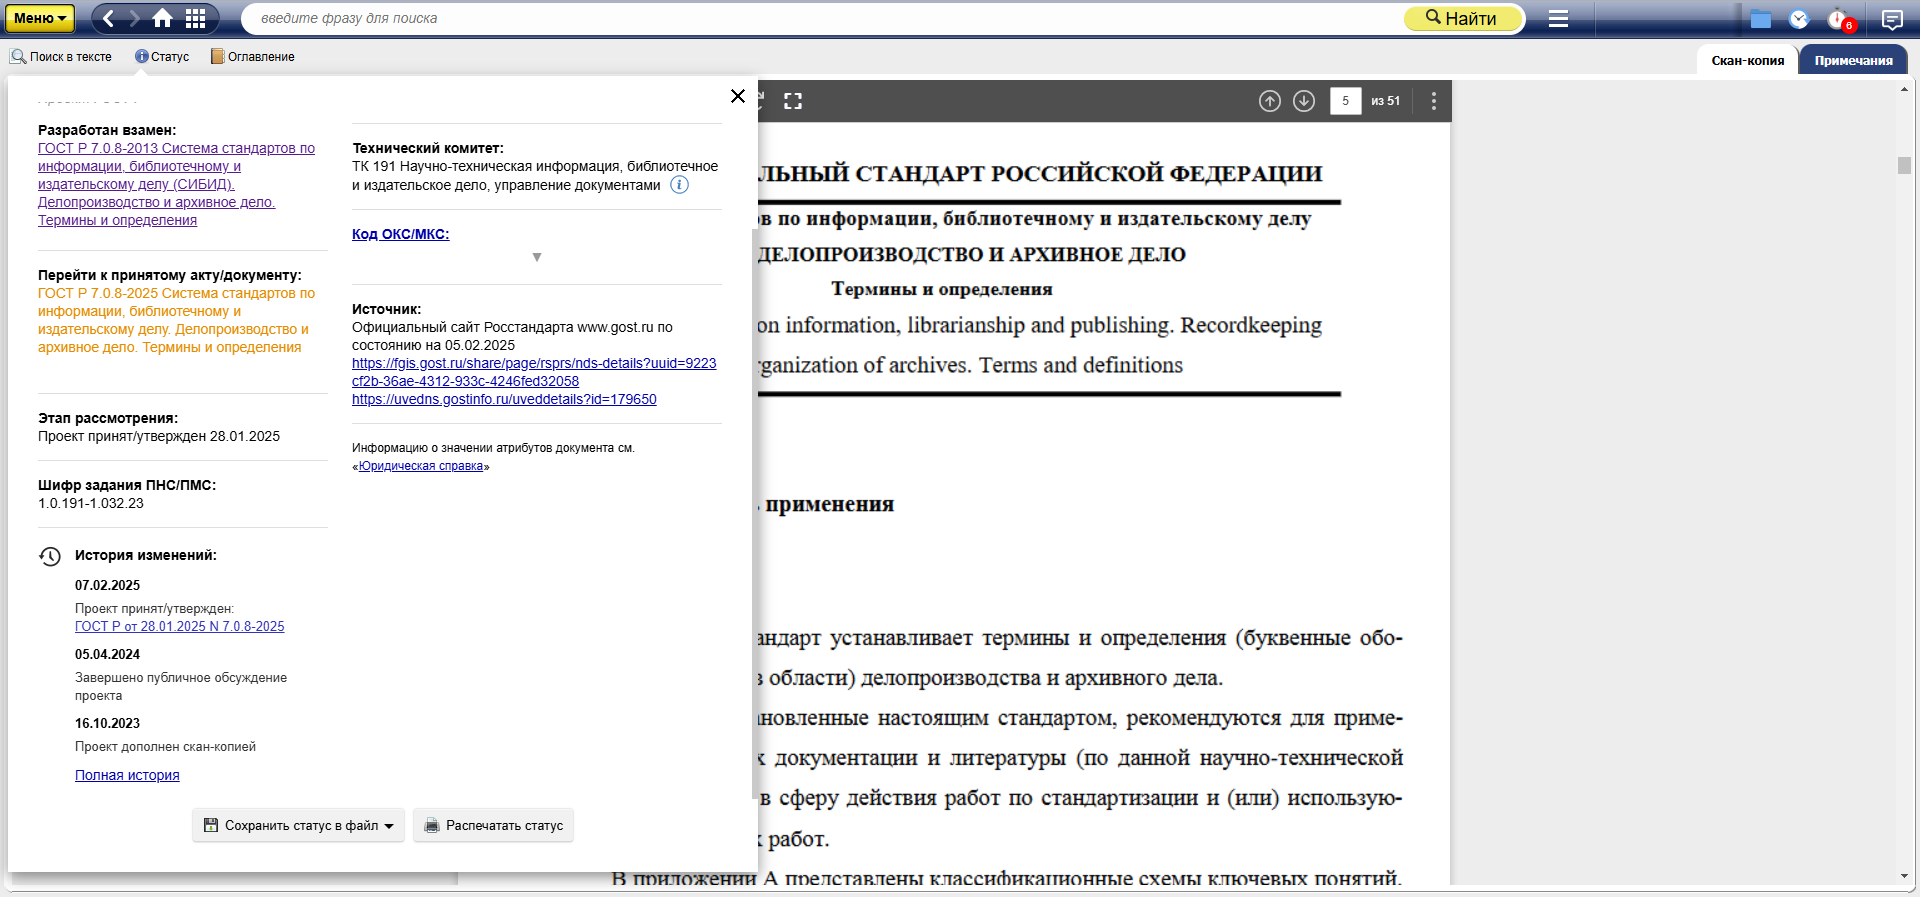Open the viewer three-dots menu

pyautogui.click(x=1434, y=101)
